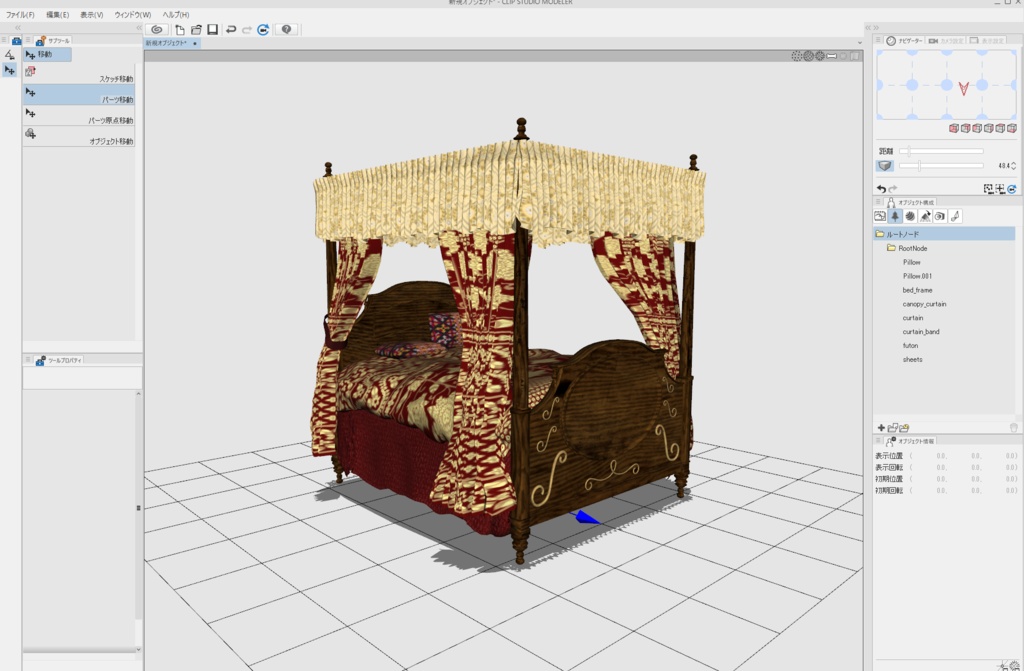The width and height of the screenshot is (1024, 671).
Task: Select the node tree view toggle in オブジェクト構成
Action: [x=895, y=216]
